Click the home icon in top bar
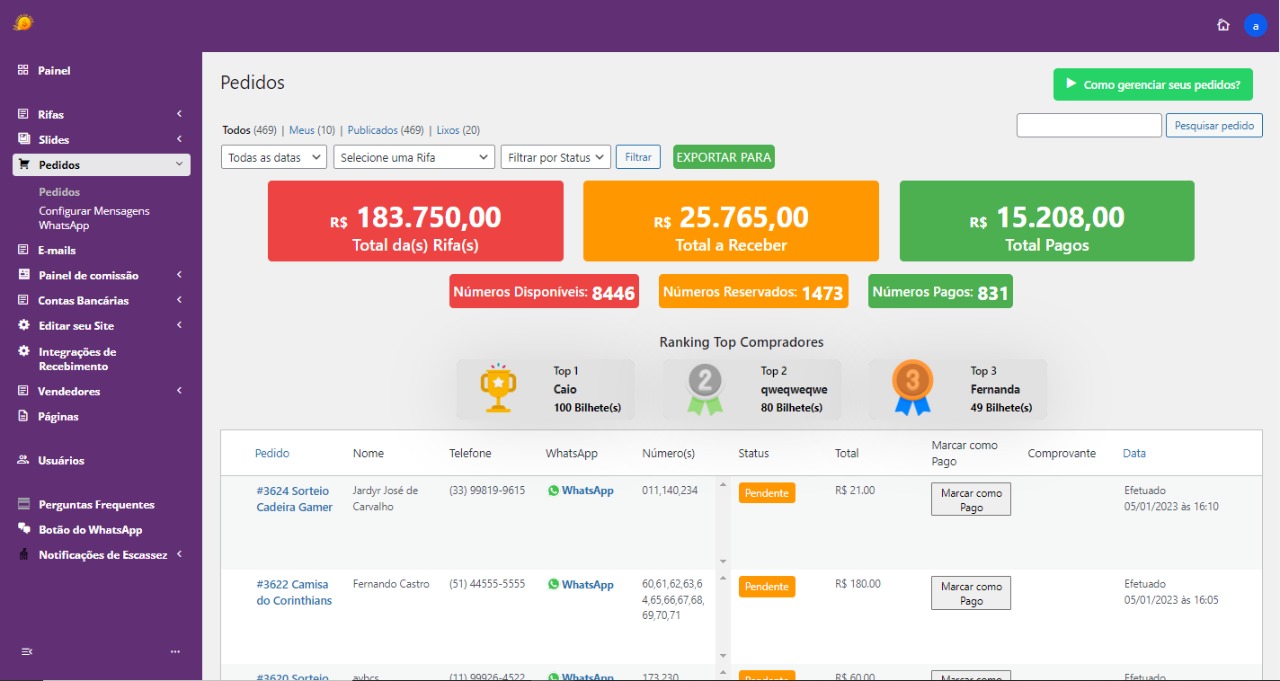Viewport: 1280px width, 681px height. (x=1223, y=26)
